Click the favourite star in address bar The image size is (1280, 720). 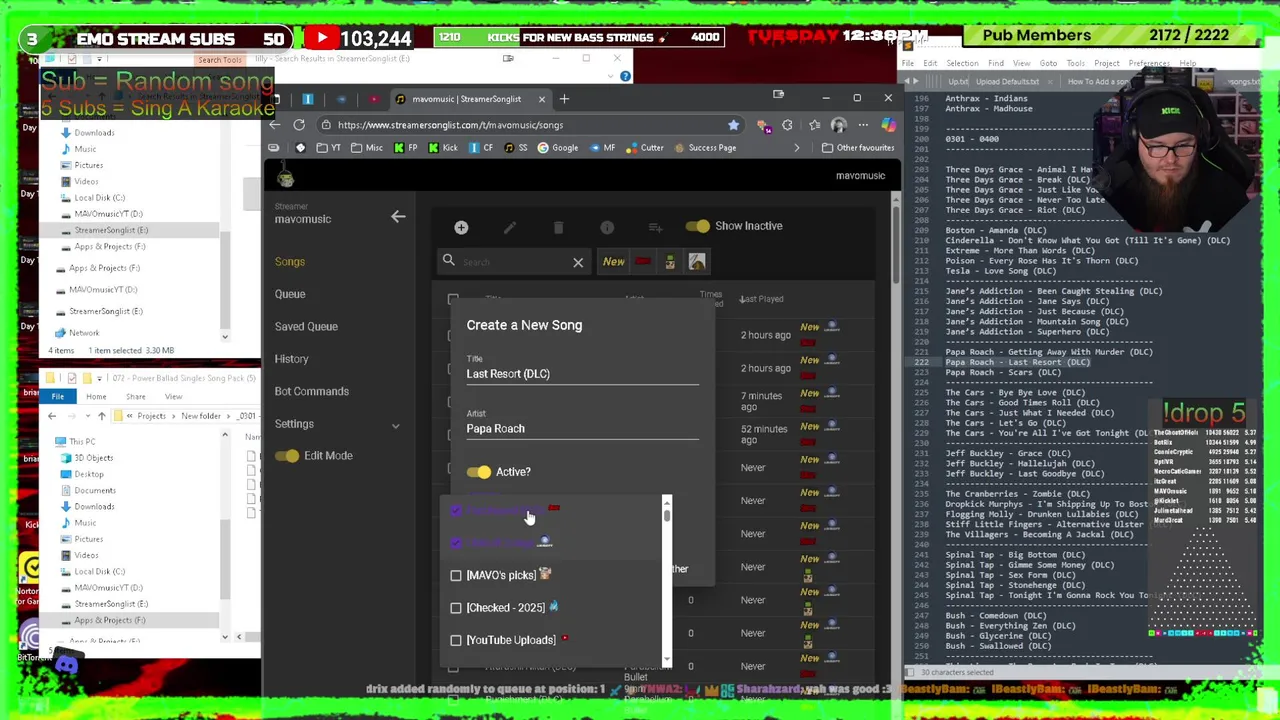[734, 125]
